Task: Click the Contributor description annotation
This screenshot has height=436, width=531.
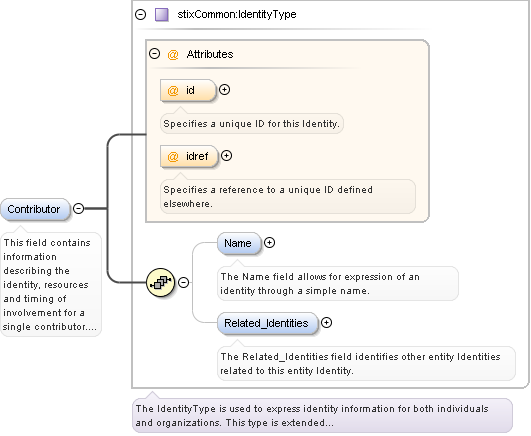Action: click(51, 285)
